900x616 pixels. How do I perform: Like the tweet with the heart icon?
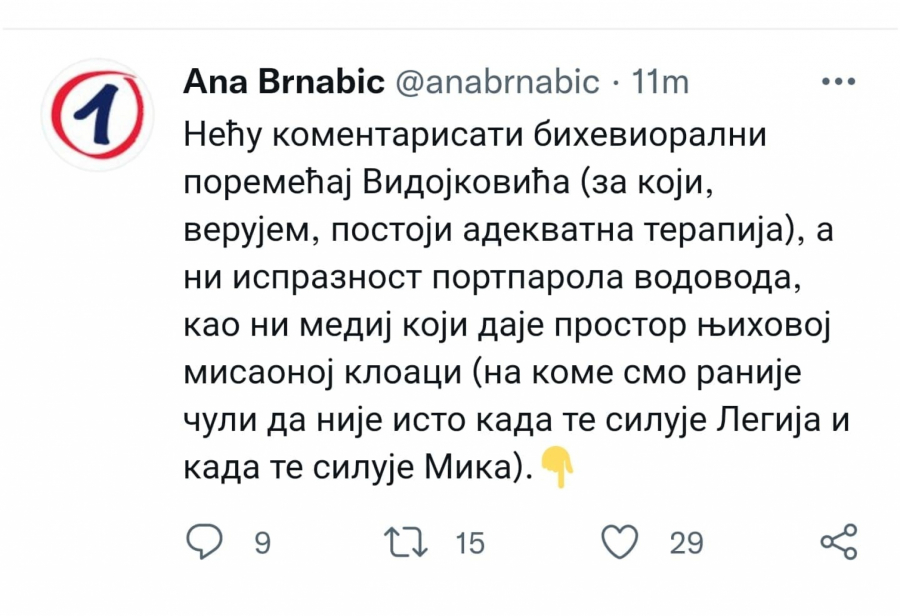click(x=620, y=542)
